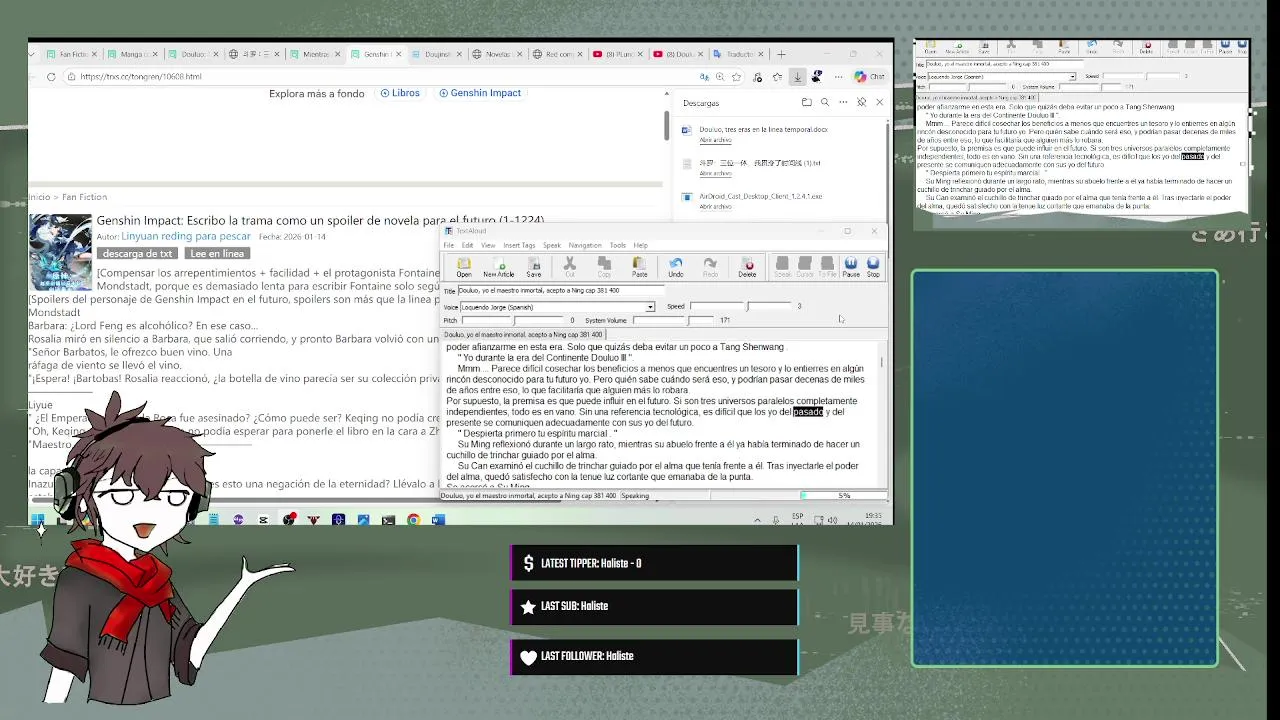Open file link under Douluo docx download
The width and height of the screenshot is (1280, 720).
click(x=715, y=140)
